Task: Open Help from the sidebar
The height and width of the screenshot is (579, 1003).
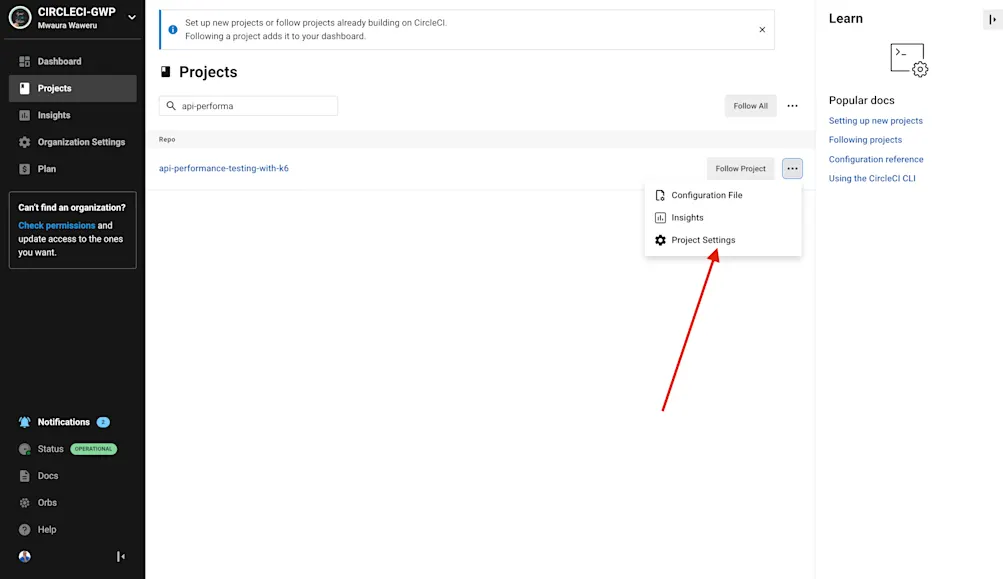Action: pos(47,530)
